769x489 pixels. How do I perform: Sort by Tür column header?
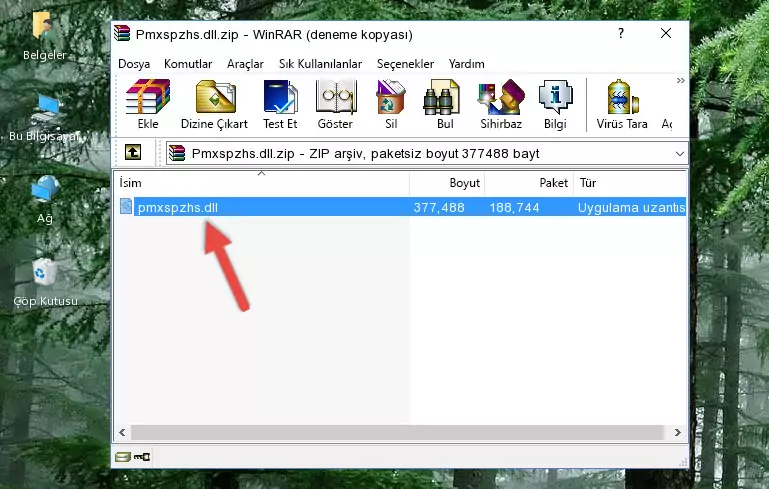click(630, 183)
